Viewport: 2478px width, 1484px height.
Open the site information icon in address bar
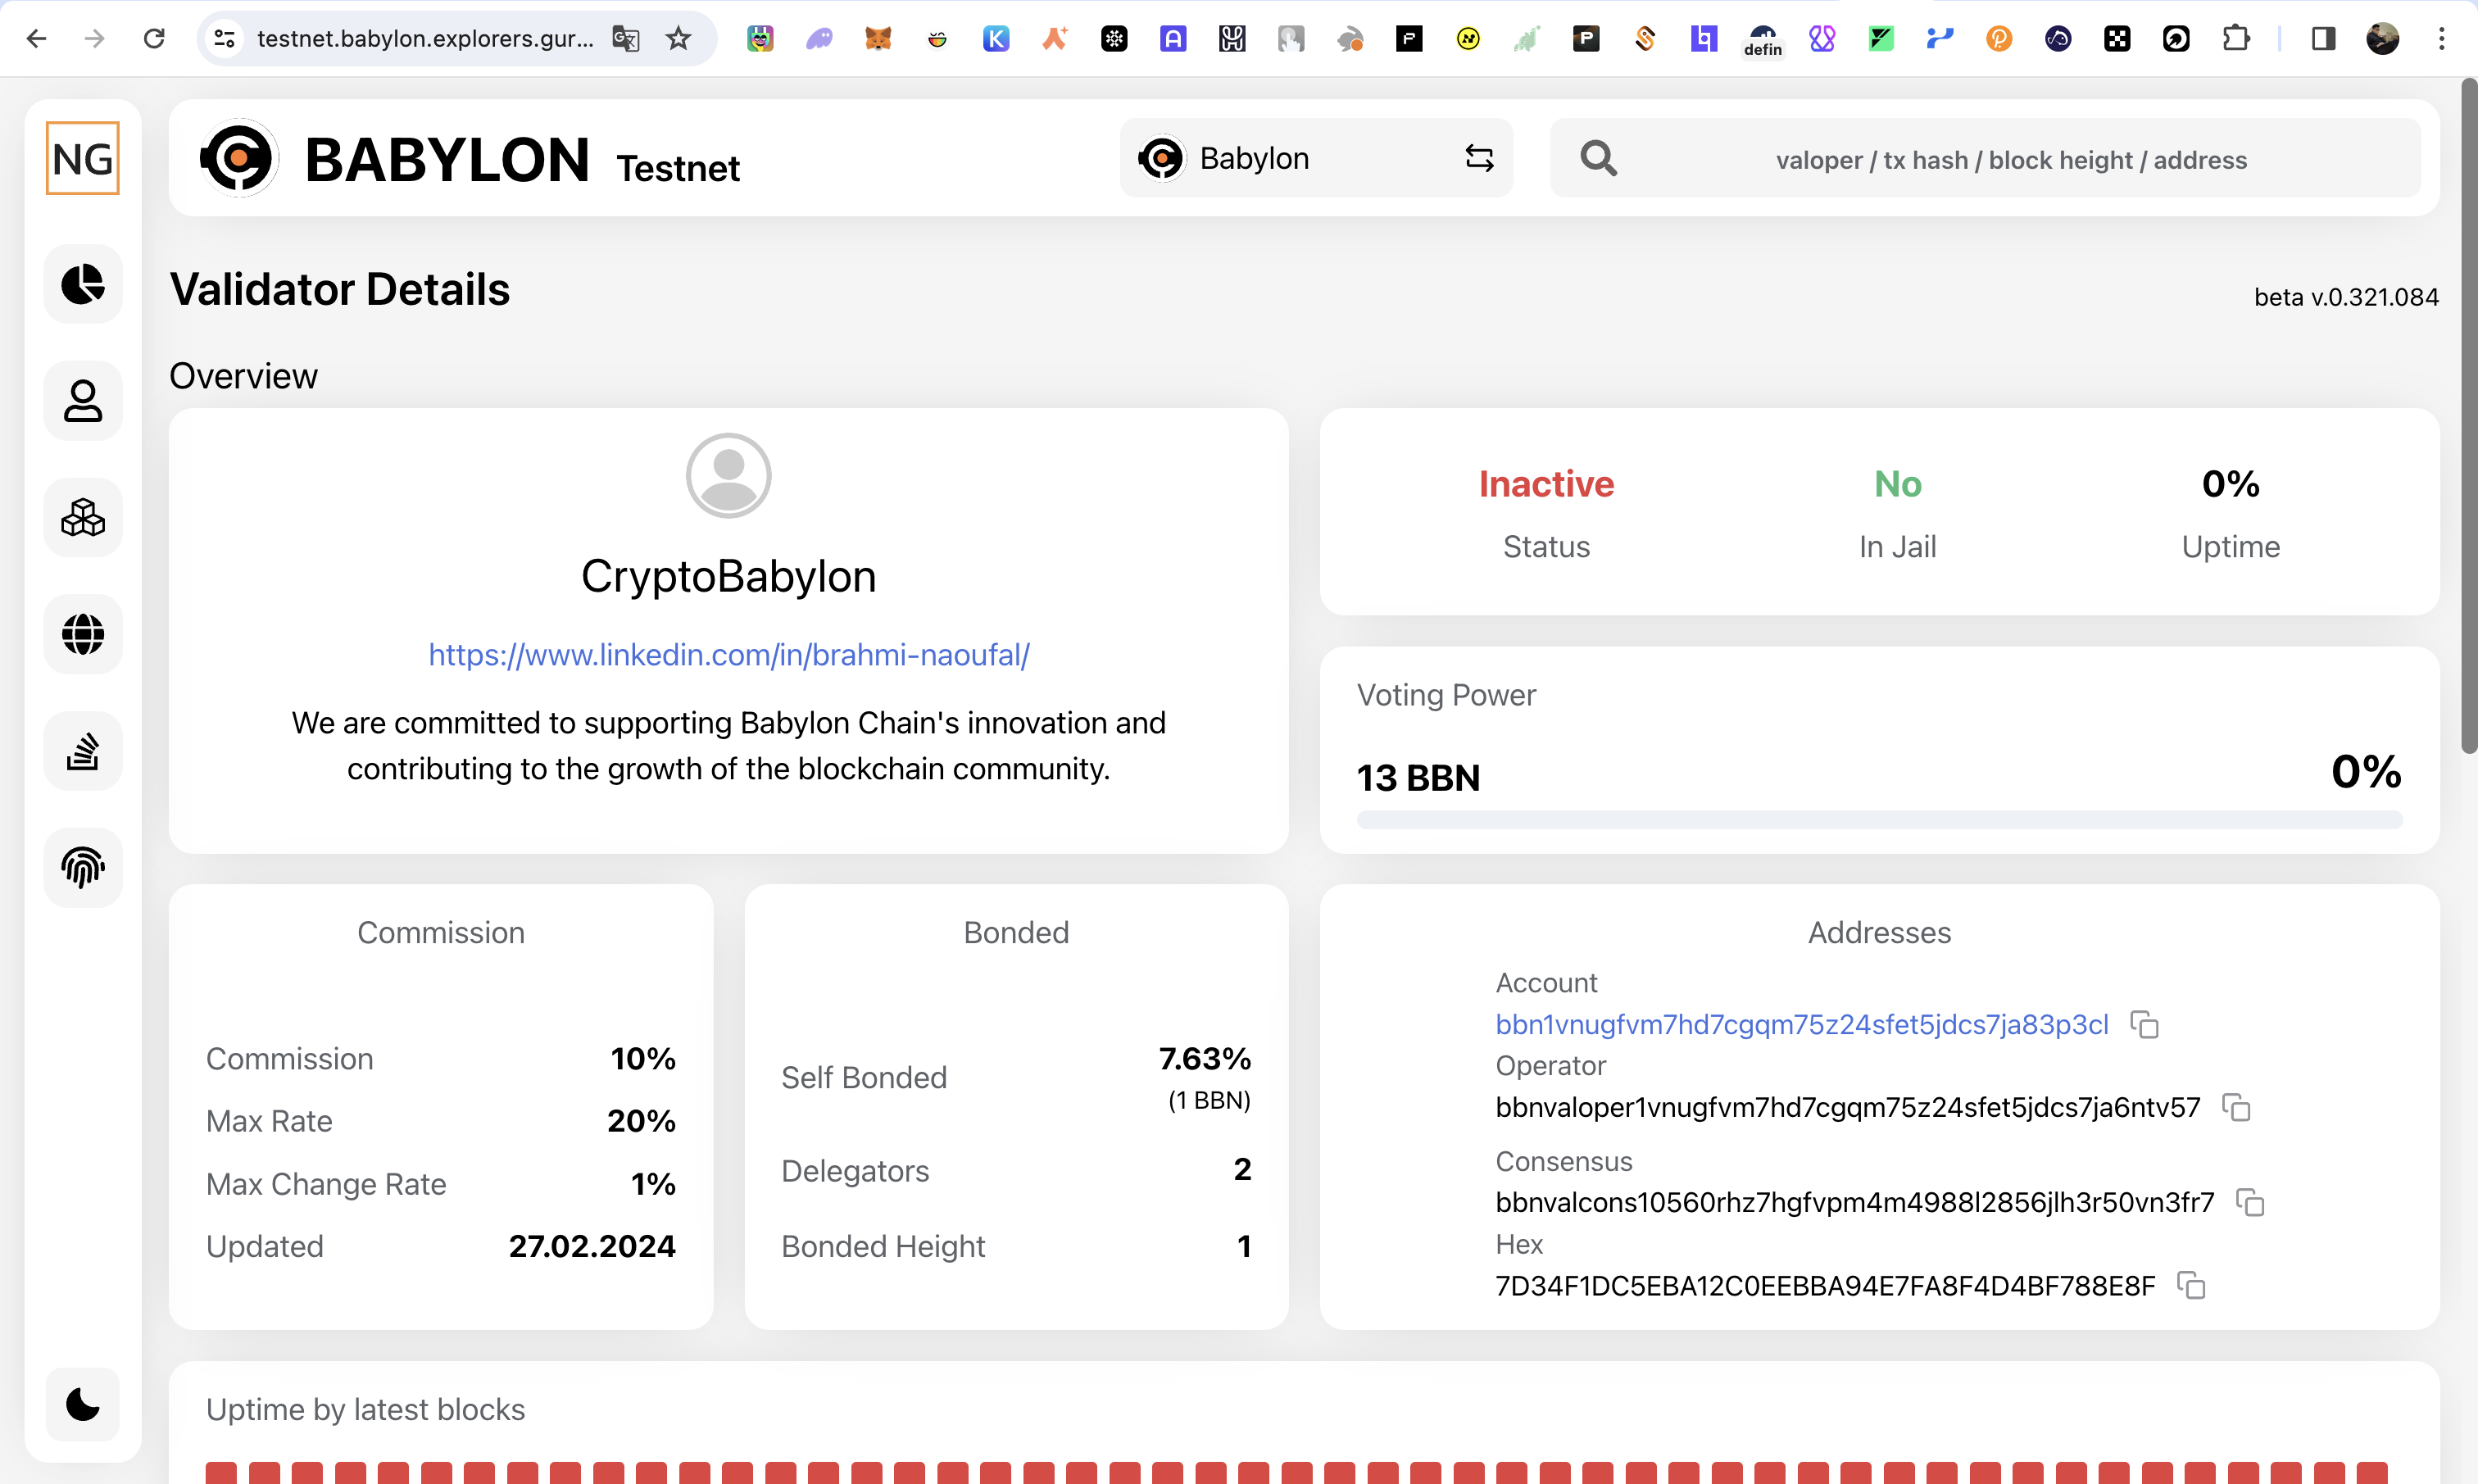coord(225,38)
